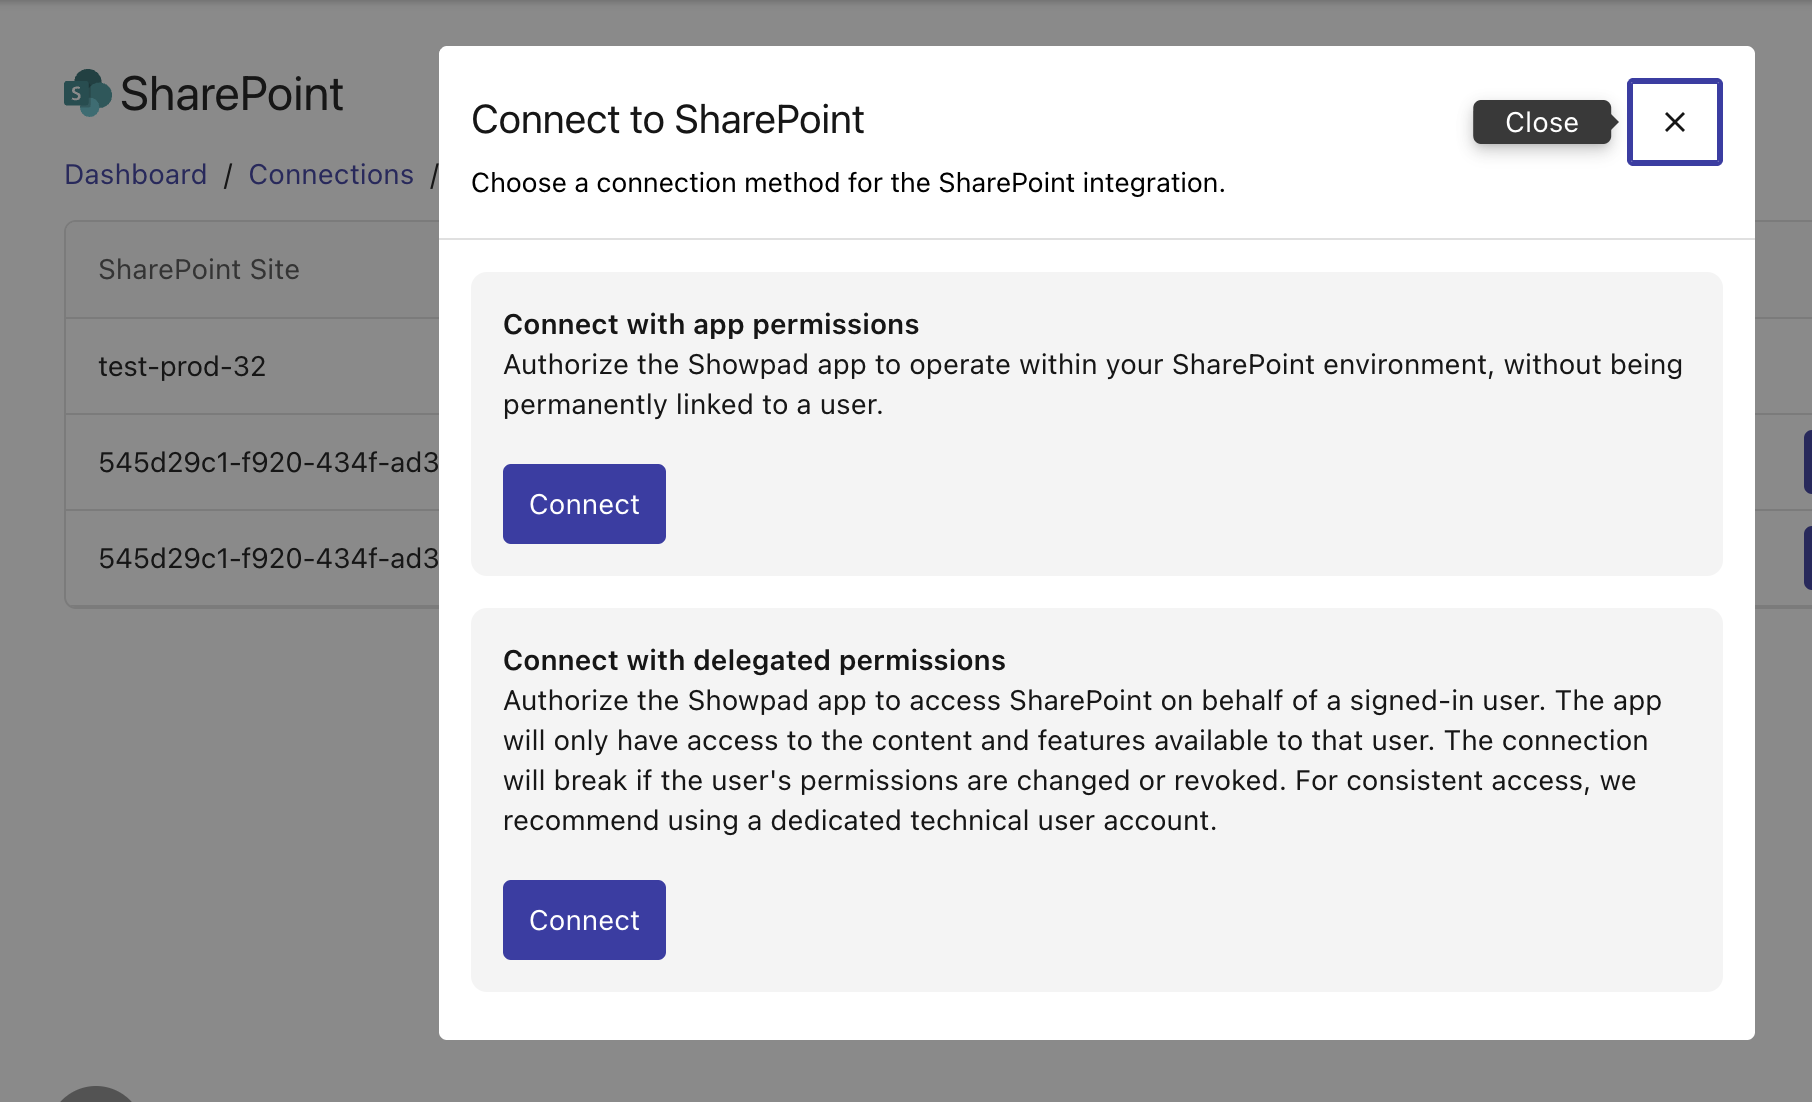The width and height of the screenshot is (1812, 1102).
Task: Click the Connect with app permissions heading
Action: (710, 325)
